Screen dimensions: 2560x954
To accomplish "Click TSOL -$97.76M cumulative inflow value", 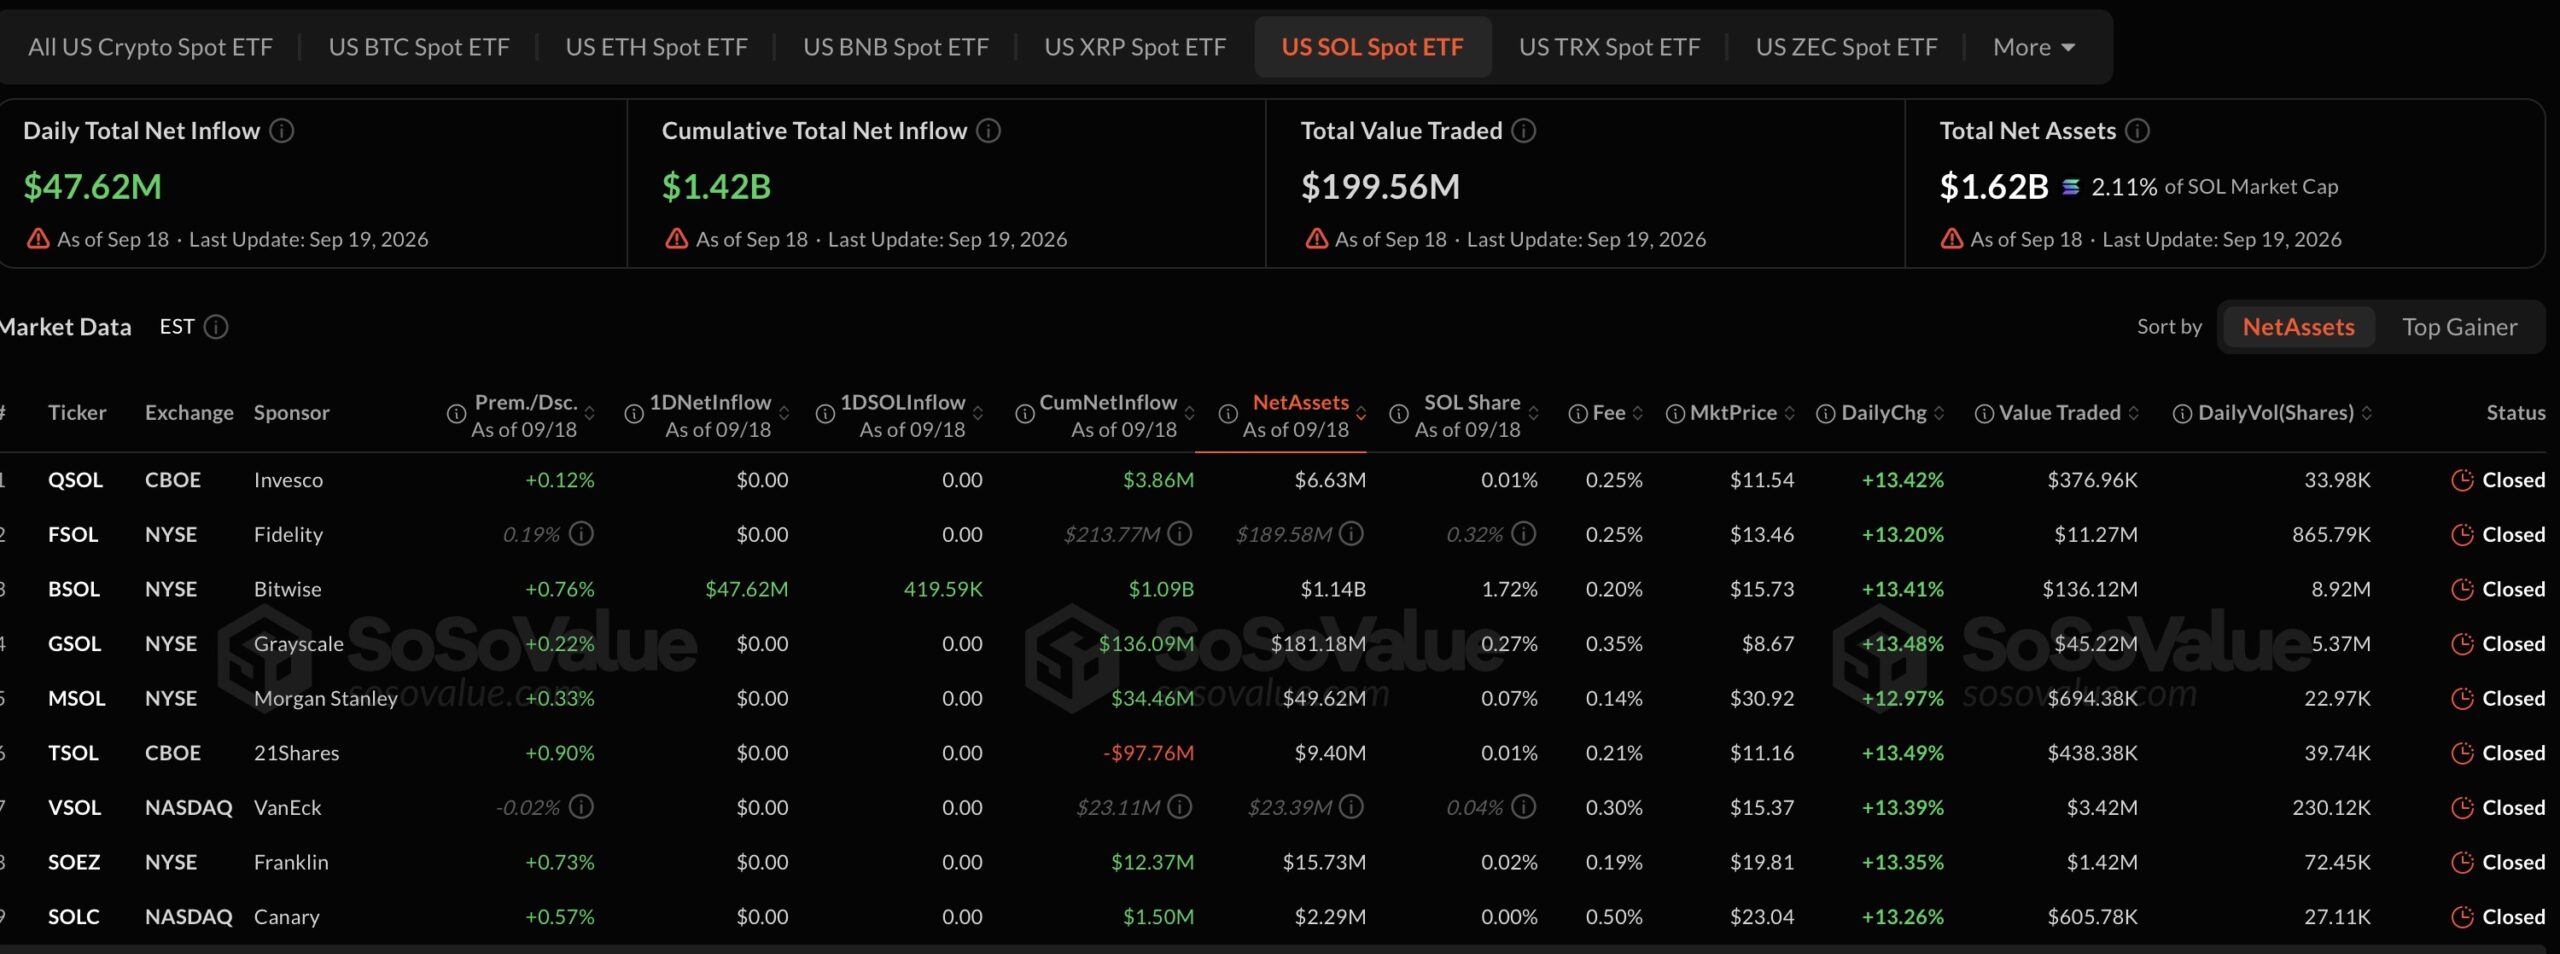I will pyautogui.click(x=1148, y=753).
